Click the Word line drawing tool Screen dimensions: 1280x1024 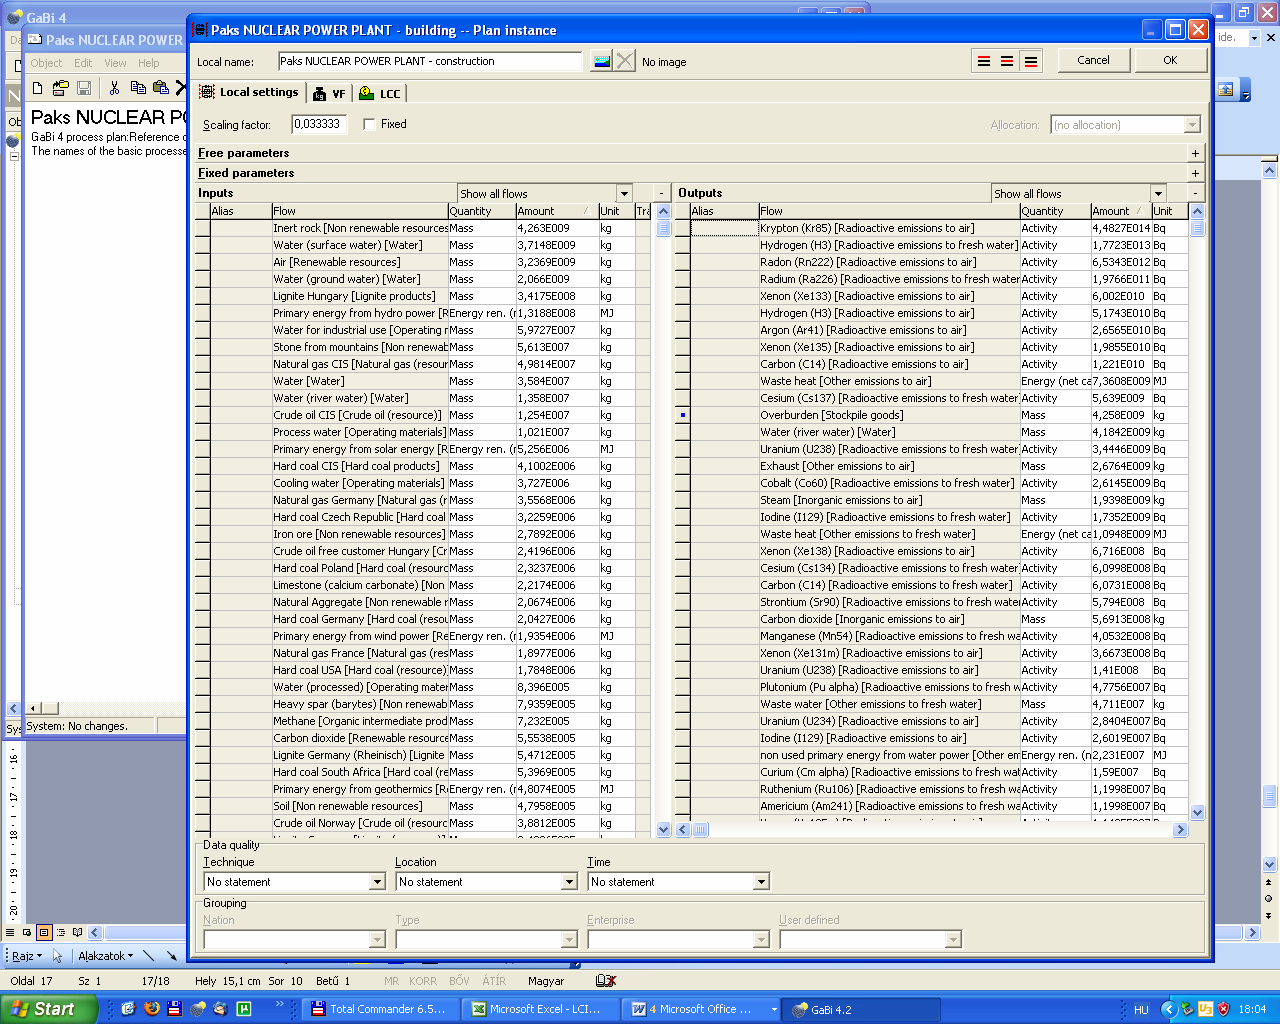(x=148, y=956)
